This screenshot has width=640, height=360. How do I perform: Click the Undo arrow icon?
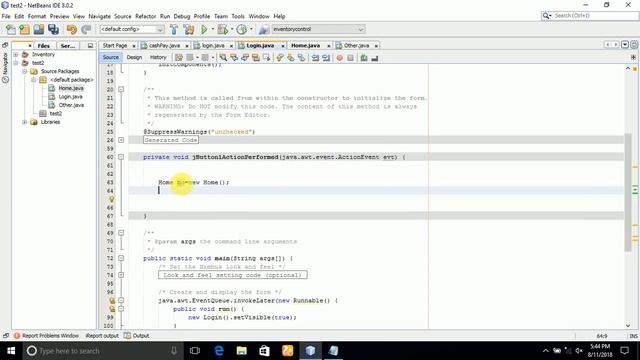tap(72, 29)
